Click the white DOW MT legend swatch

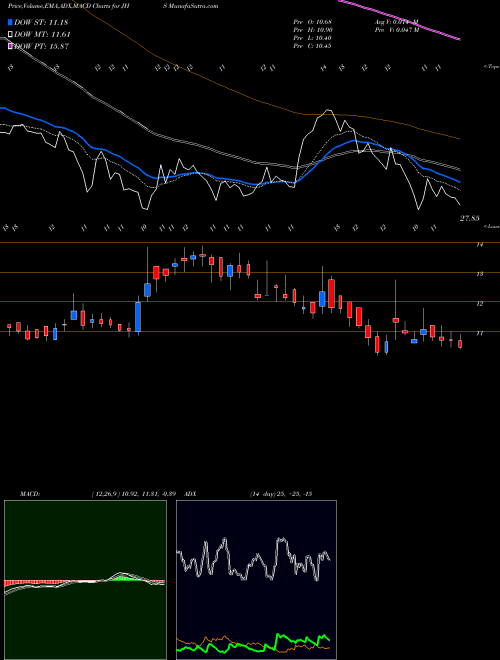10,35
